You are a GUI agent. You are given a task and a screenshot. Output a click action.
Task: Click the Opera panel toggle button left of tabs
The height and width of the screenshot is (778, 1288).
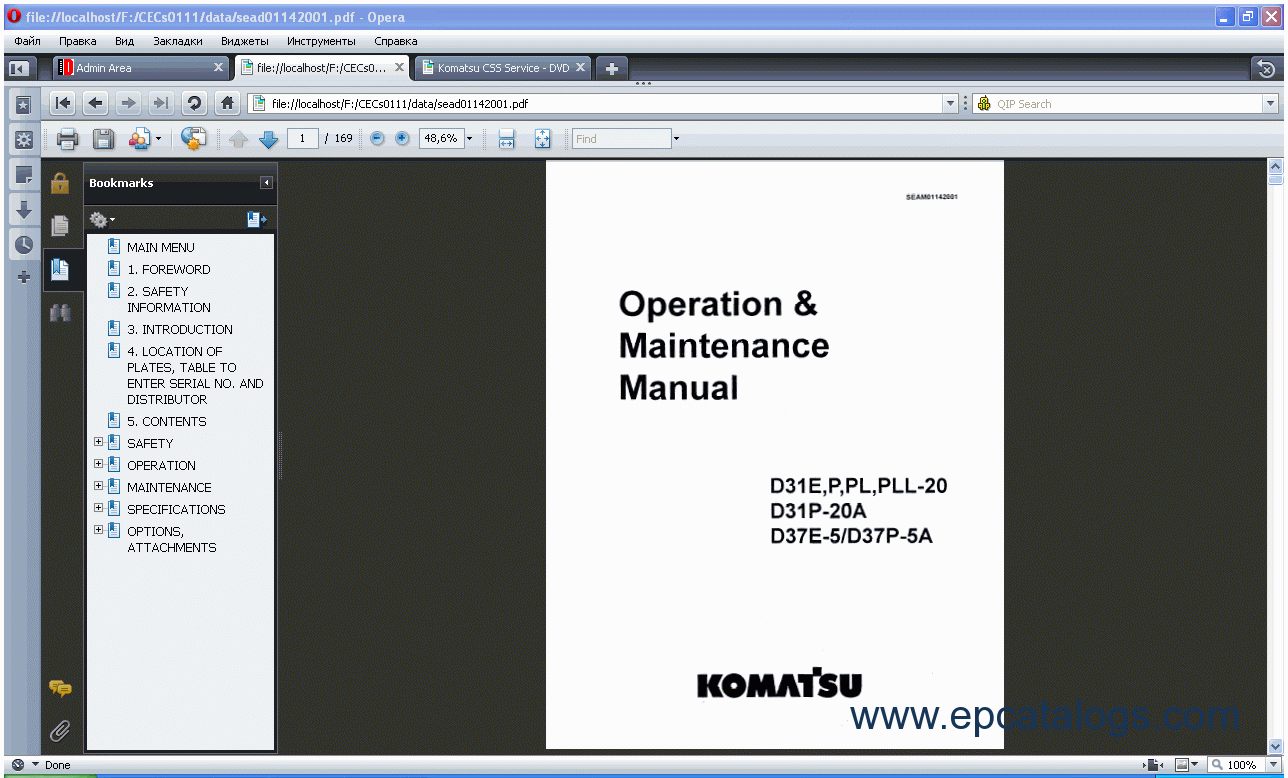click(x=18, y=68)
